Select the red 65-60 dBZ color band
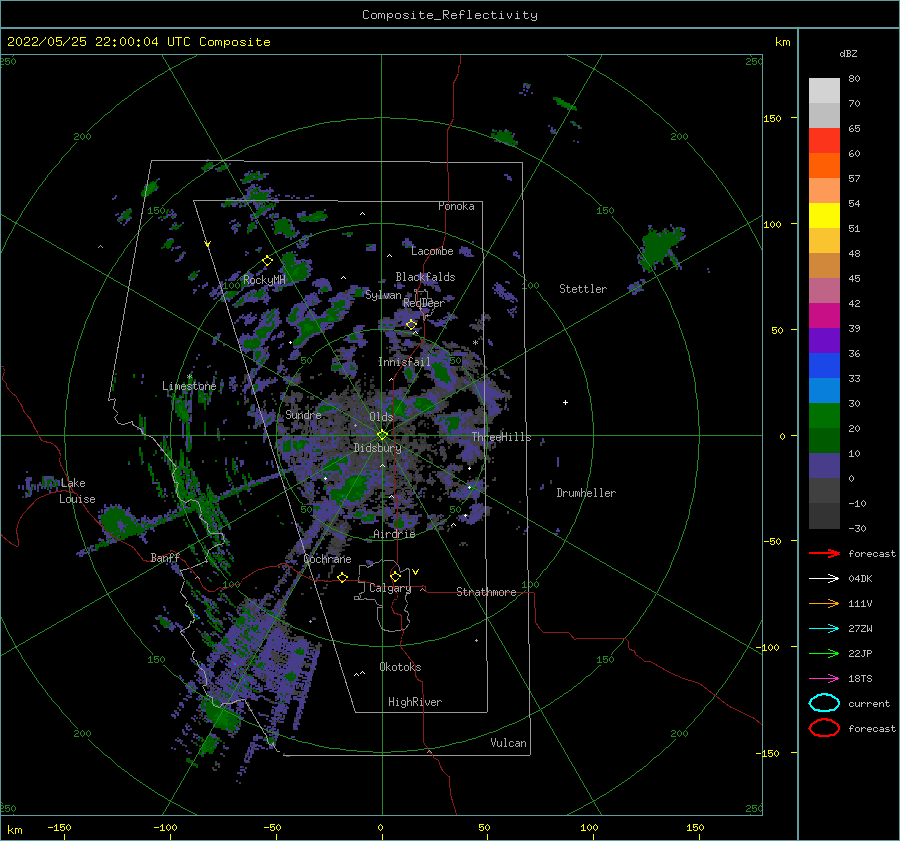 pyautogui.click(x=824, y=141)
